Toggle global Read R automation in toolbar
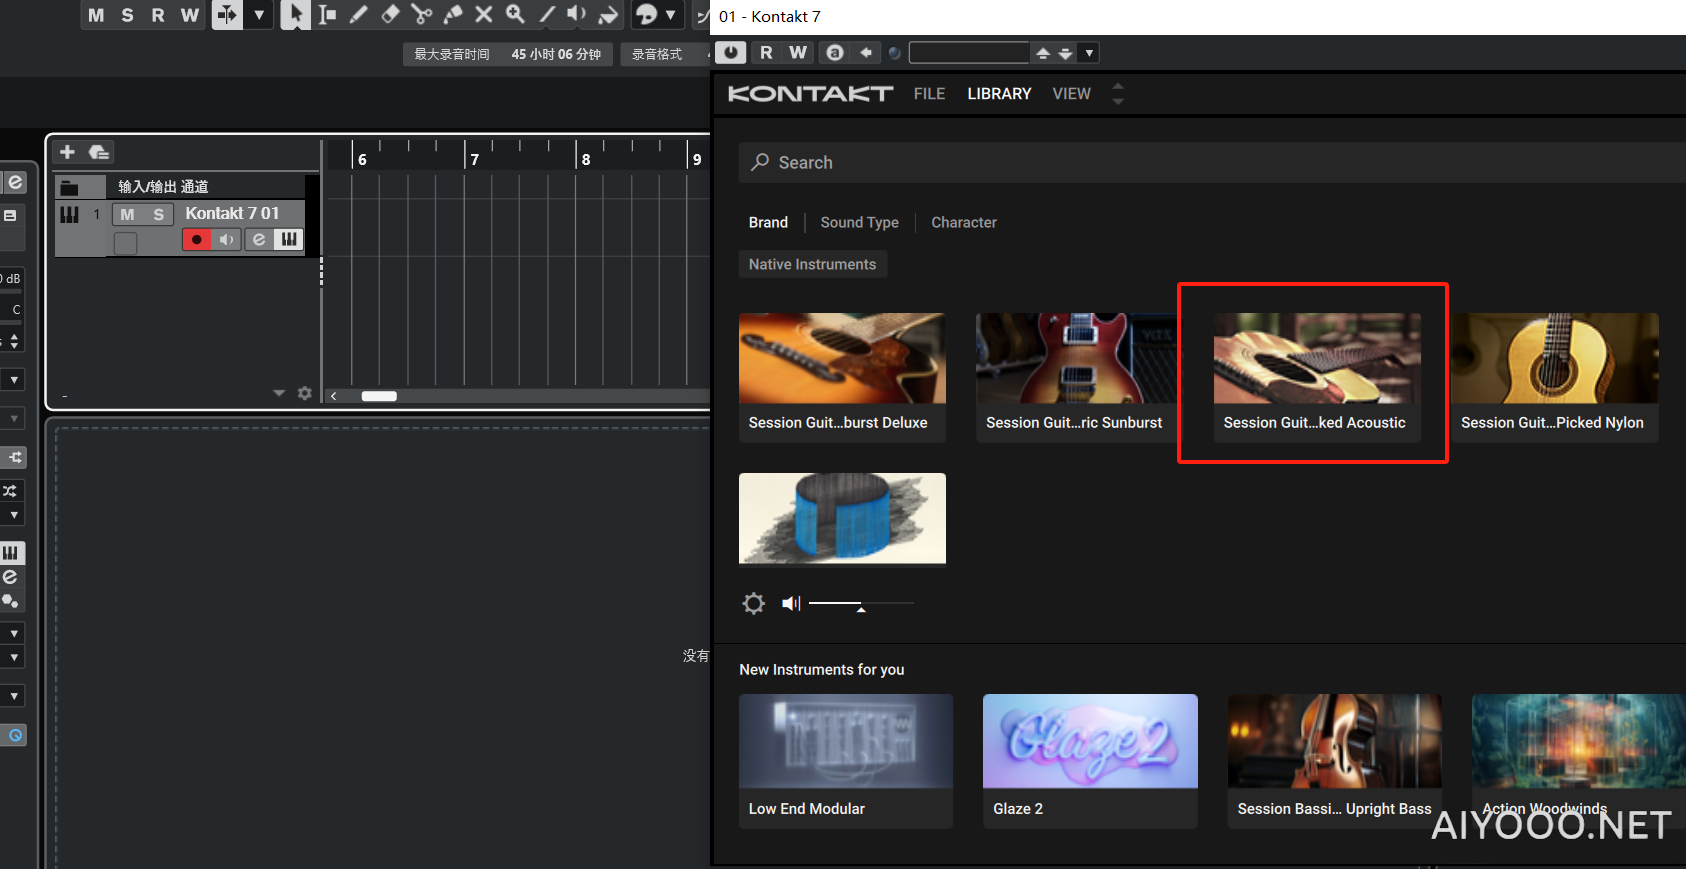 (158, 15)
